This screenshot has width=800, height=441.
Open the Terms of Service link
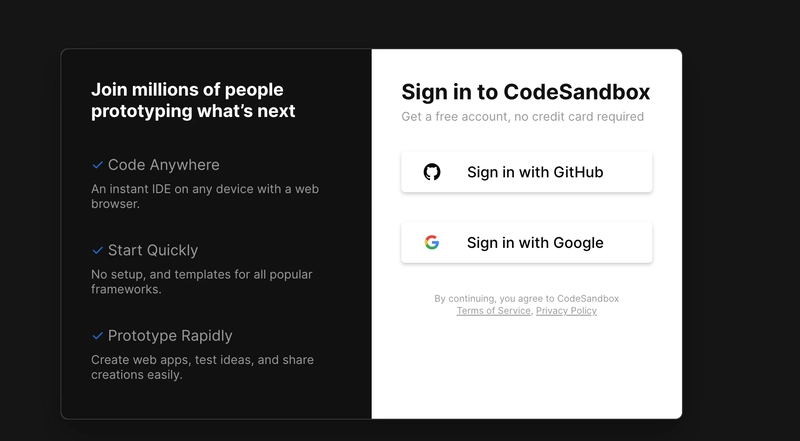493,311
